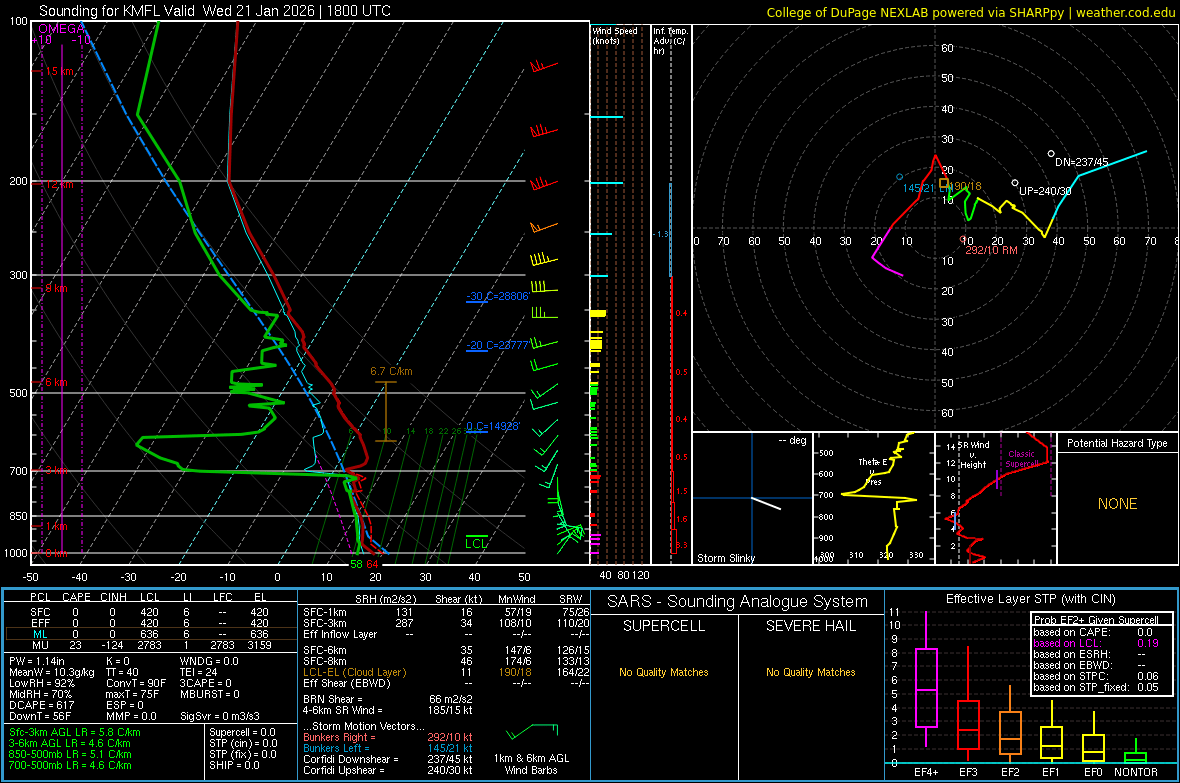
Task: Click the Effective Layer STP (with CIN) title
Action: (1030, 599)
